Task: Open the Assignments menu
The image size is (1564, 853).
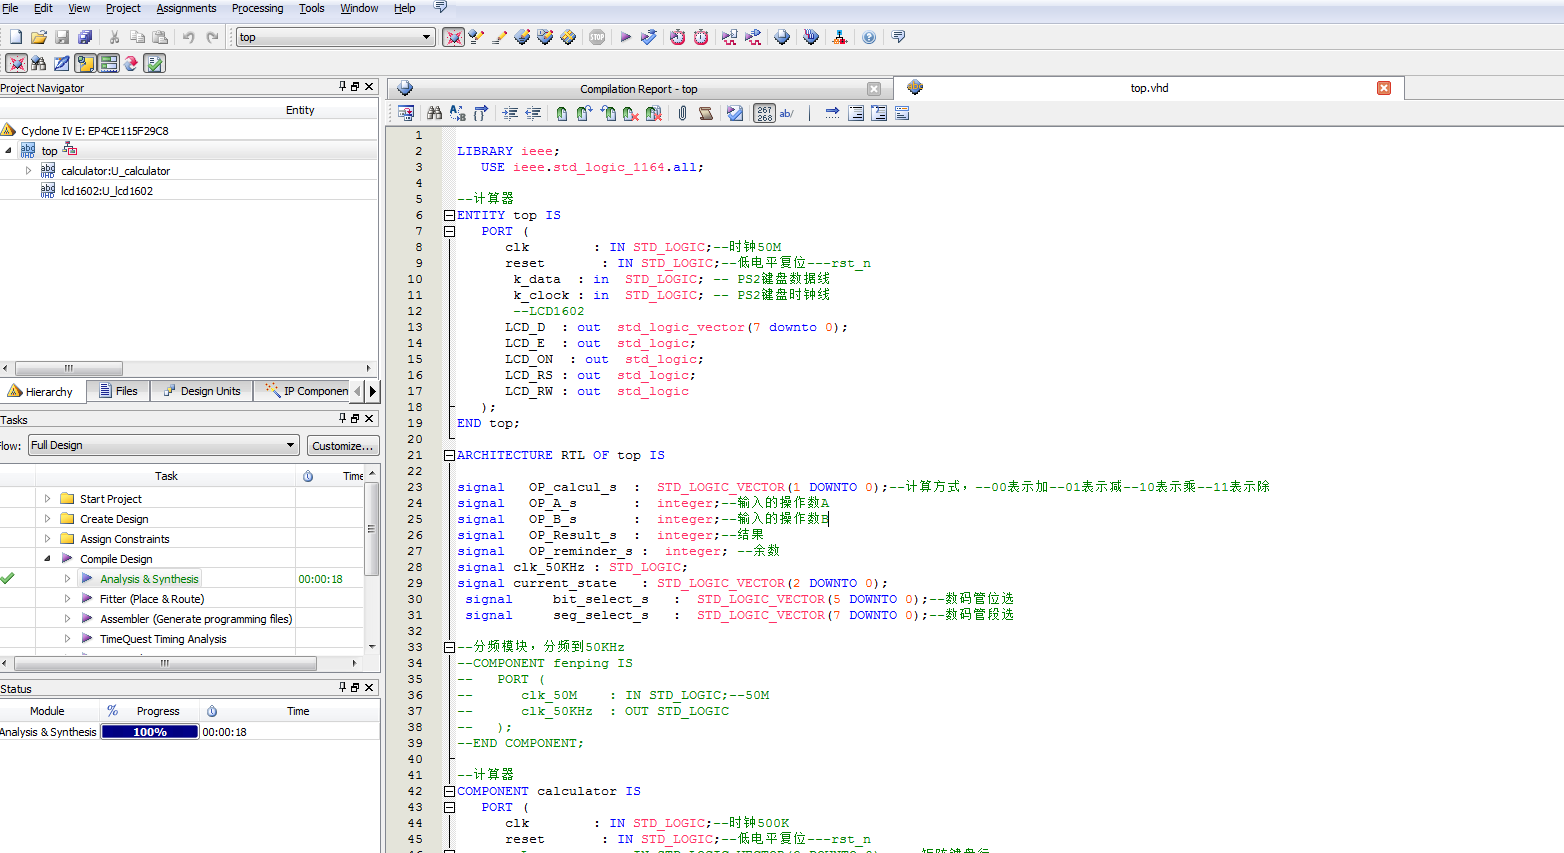Action: click(x=186, y=8)
